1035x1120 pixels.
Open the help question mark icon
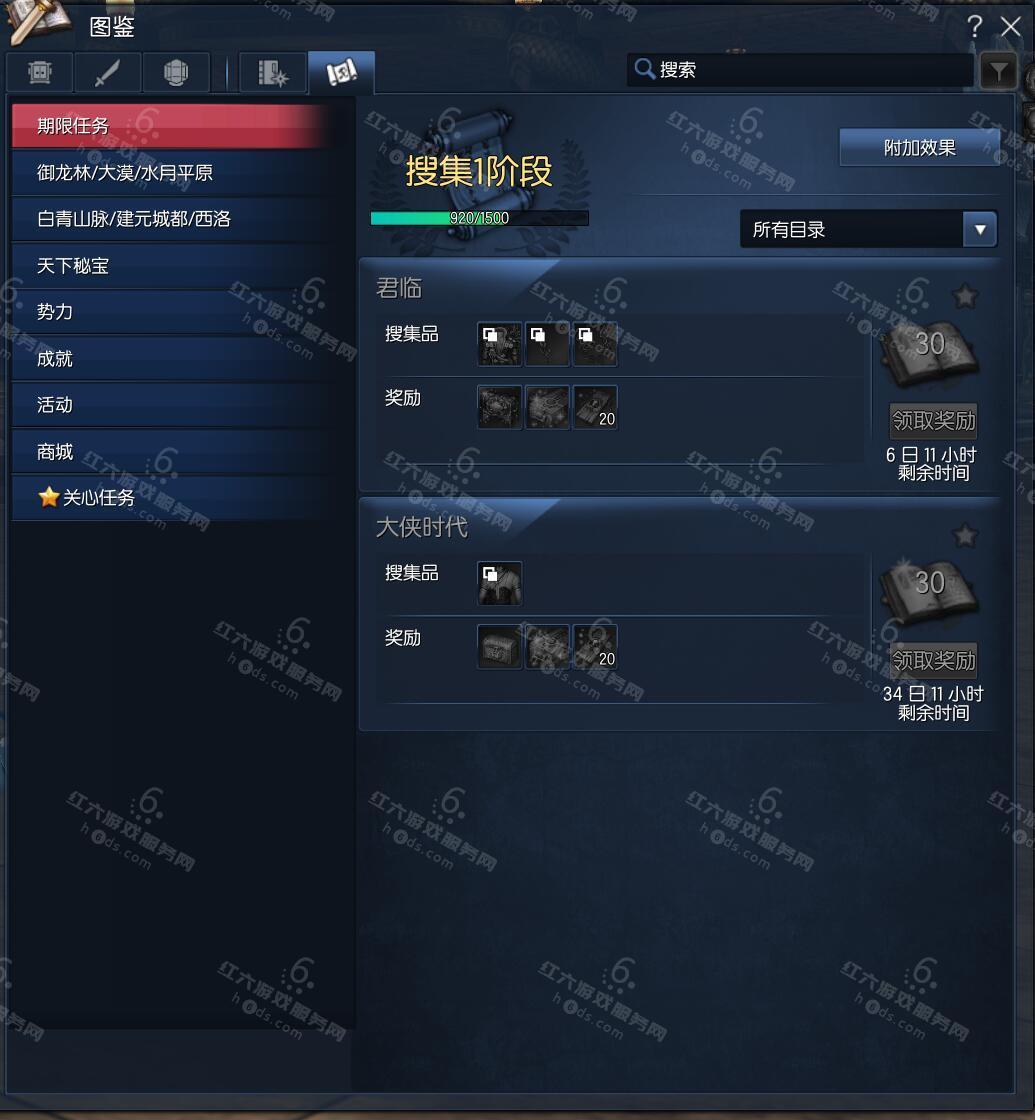click(x=974, y=27)
